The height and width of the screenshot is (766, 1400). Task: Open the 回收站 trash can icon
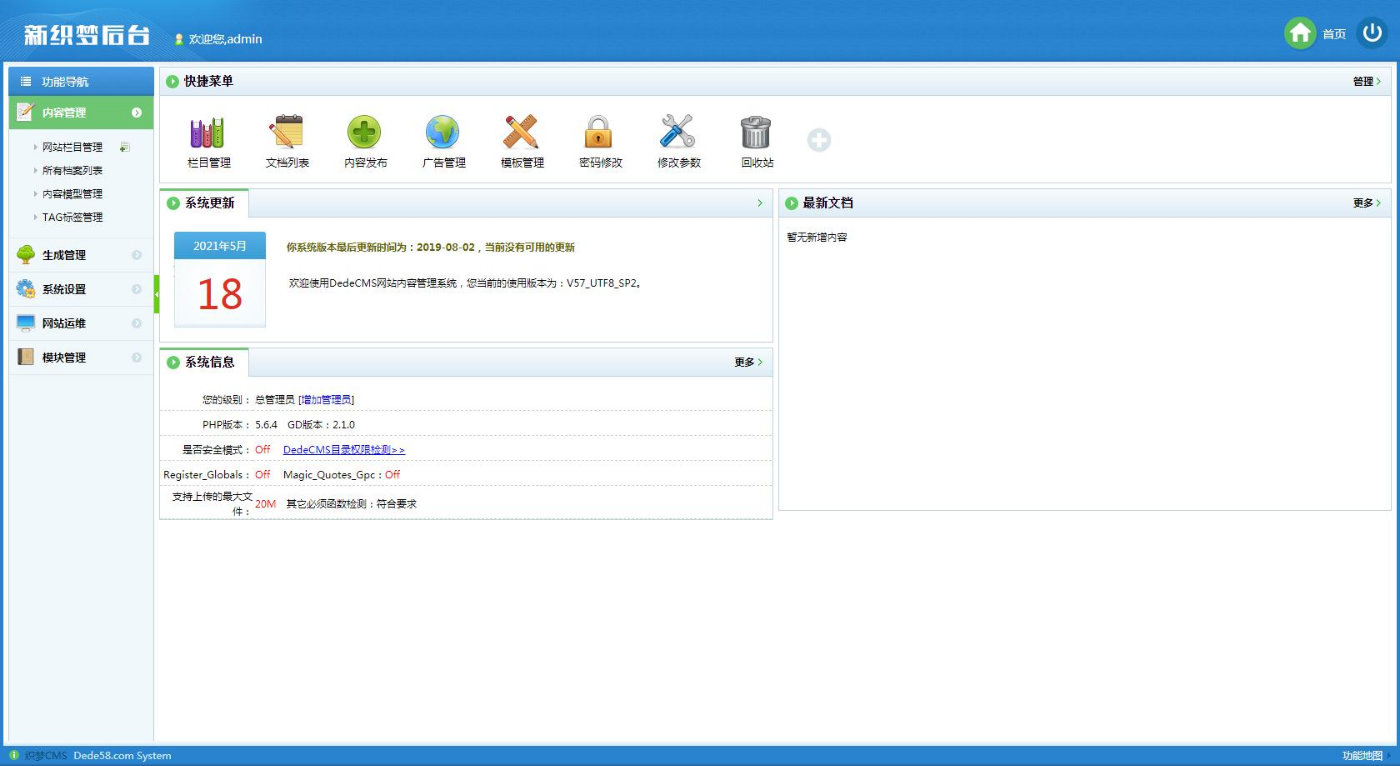click(756, 133)
